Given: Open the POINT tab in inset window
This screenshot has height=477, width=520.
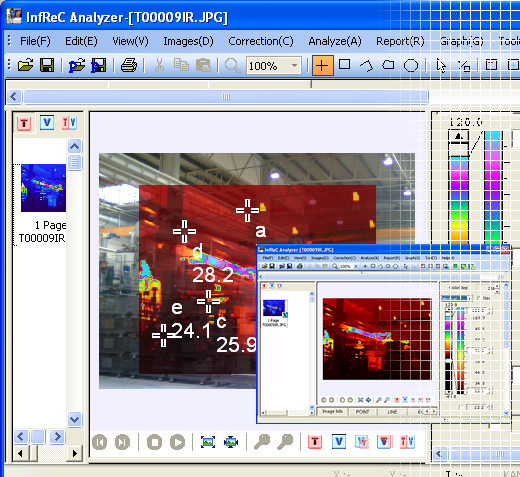Looking at the screenshot, I should [362, 412].
